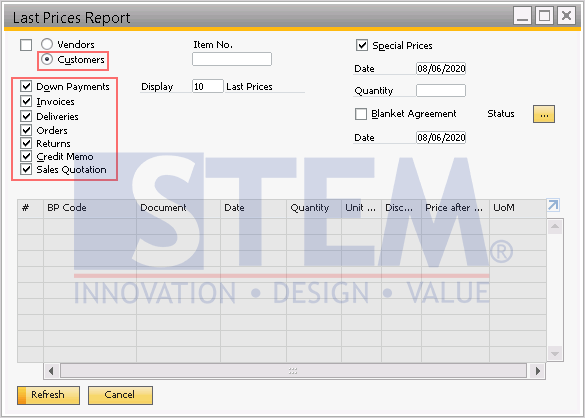The image size is (585, 418).
Task: Tick the unlabeled checkbox beside Vendors
Action: [x=26, y=45]
